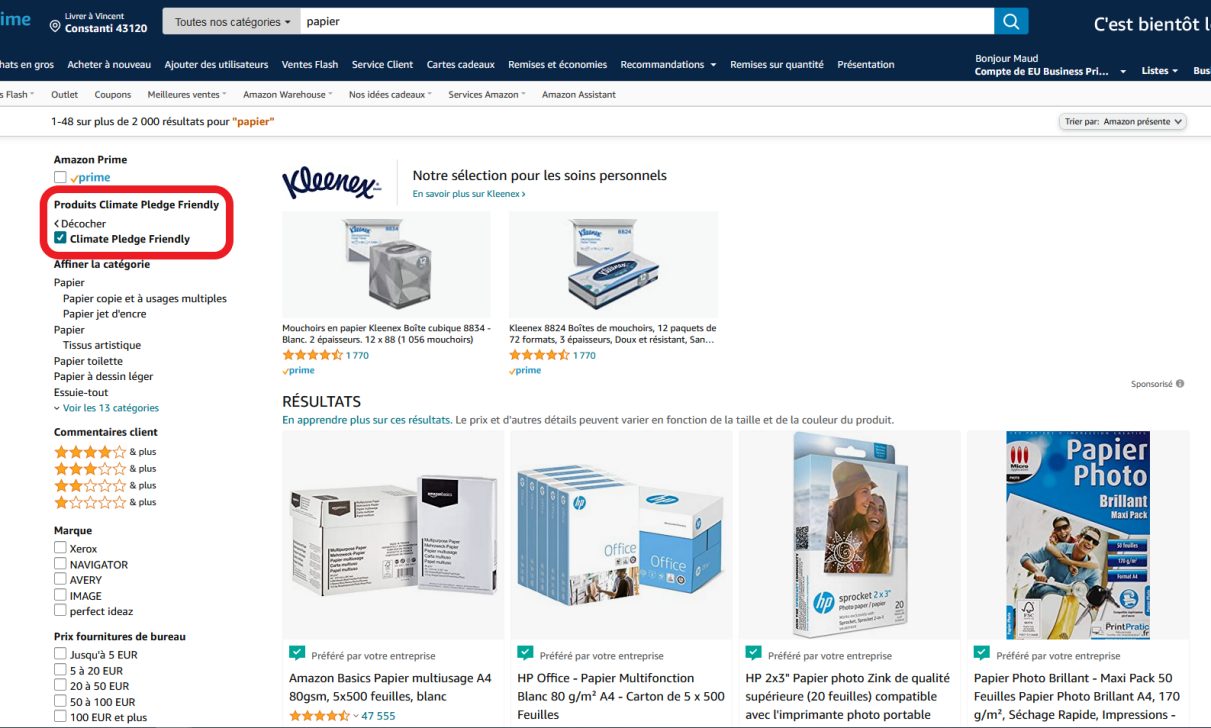Viewport: 1211px width, 728px height.
Task: Open the Ventes Flash menu item
Action: (310, 65)
